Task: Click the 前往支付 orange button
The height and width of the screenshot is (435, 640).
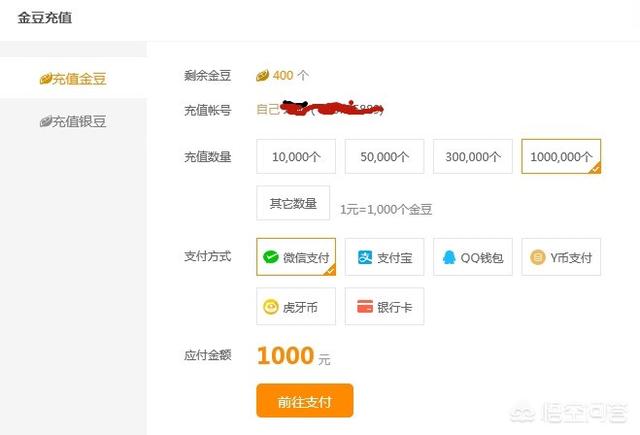Action: click(x=305, y=401)
